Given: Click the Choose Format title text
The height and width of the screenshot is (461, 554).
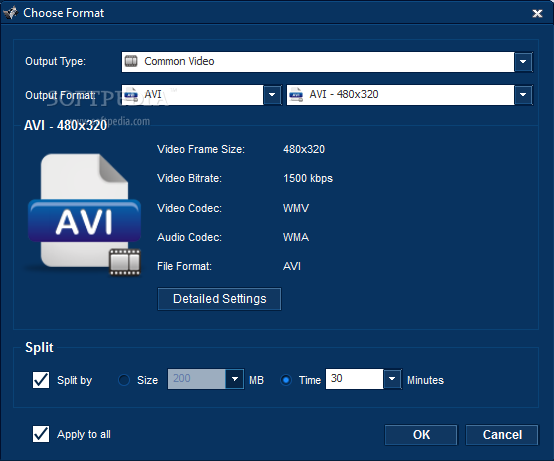Looking at the screenshot, I should click(x=64, y=13).
